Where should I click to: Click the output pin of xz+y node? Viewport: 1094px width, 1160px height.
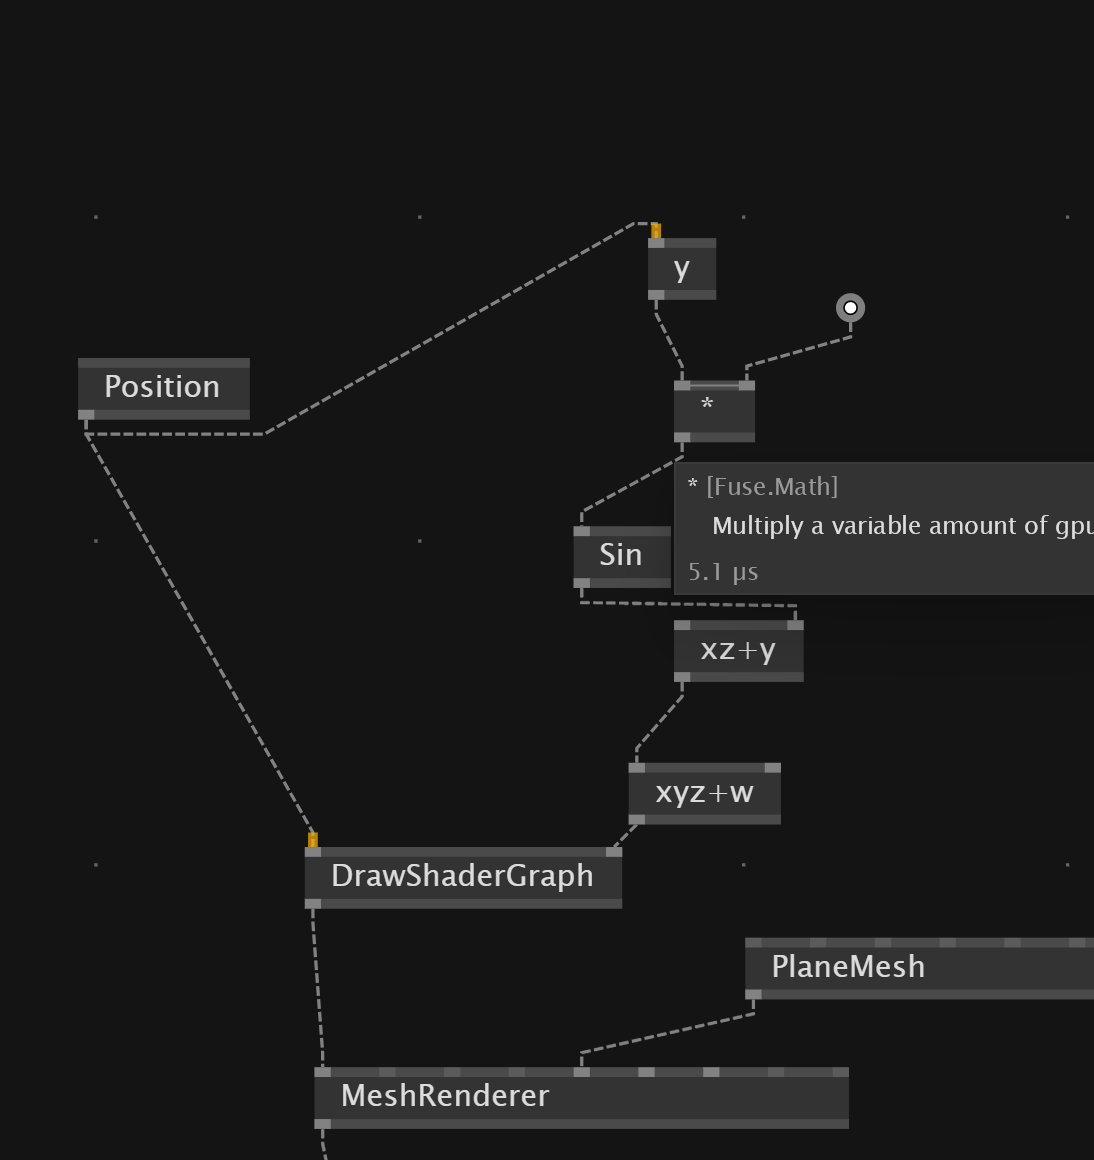pyautogui.click(x=682, y=677)
